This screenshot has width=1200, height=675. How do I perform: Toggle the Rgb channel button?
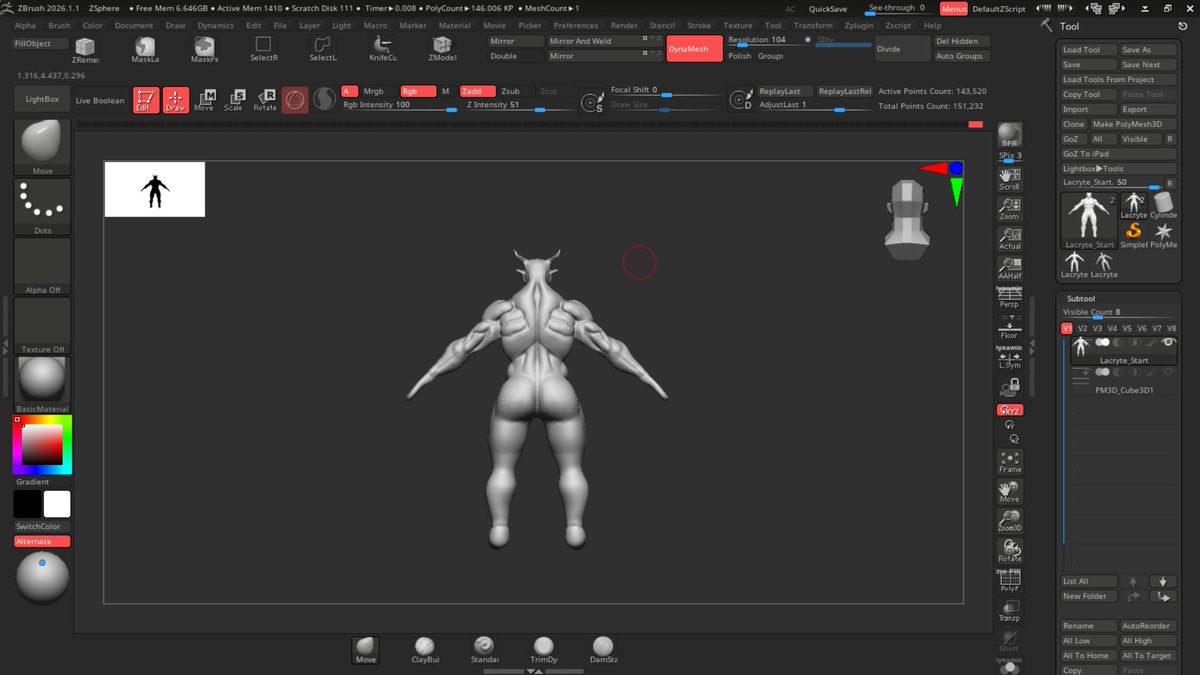tap(418, 91)
